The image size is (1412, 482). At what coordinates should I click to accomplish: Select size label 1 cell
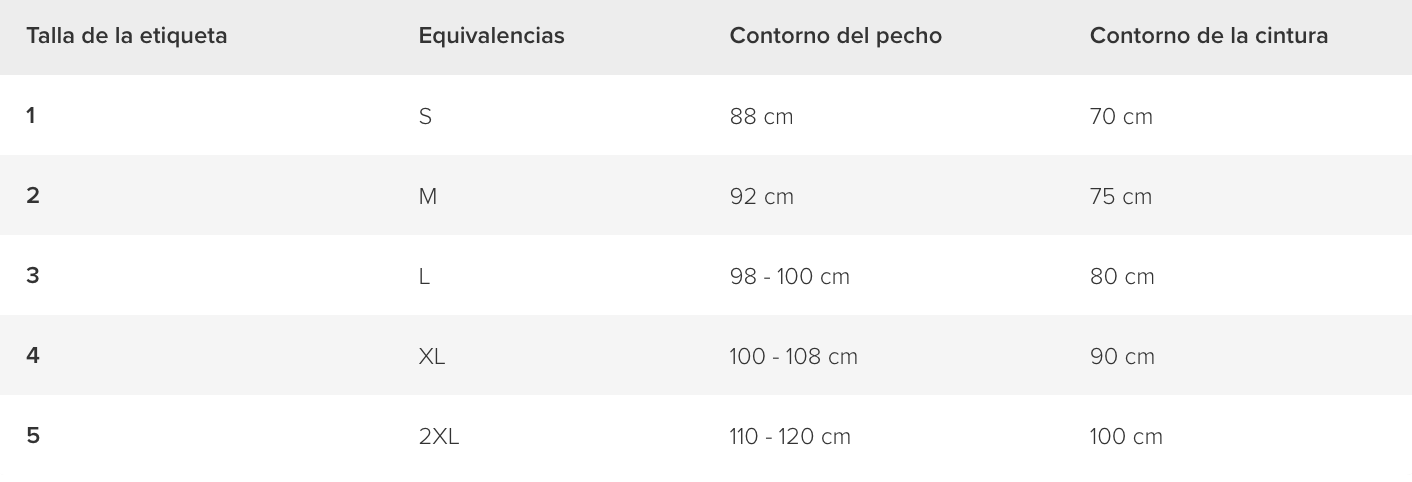[x=31, y=116]
